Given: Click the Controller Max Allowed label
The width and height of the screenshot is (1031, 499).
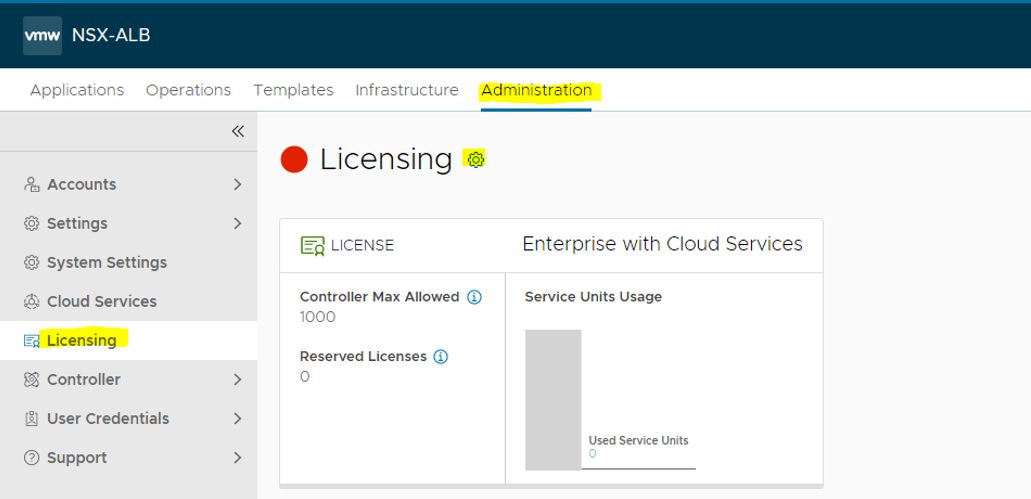Looking at the screenshot, I should 379,297.
